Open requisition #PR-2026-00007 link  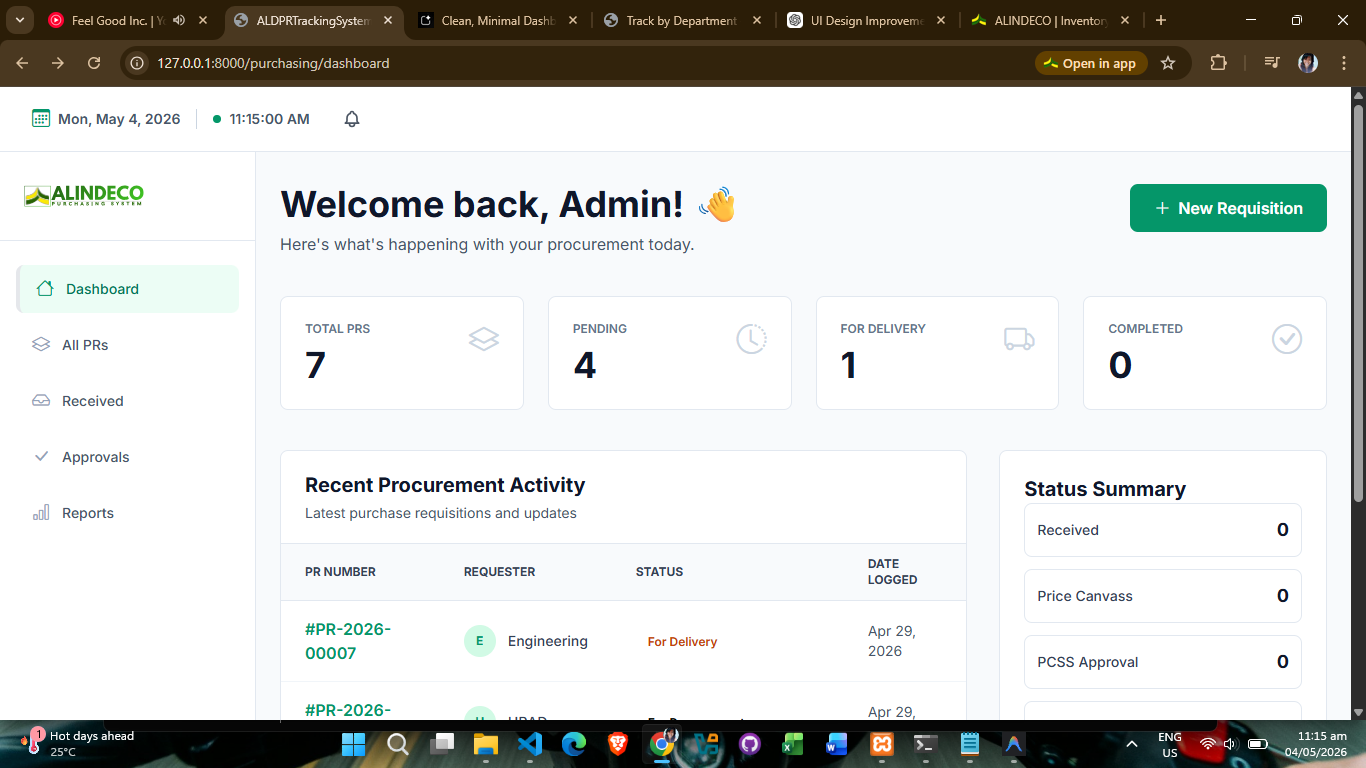click(x=348, y=641)
